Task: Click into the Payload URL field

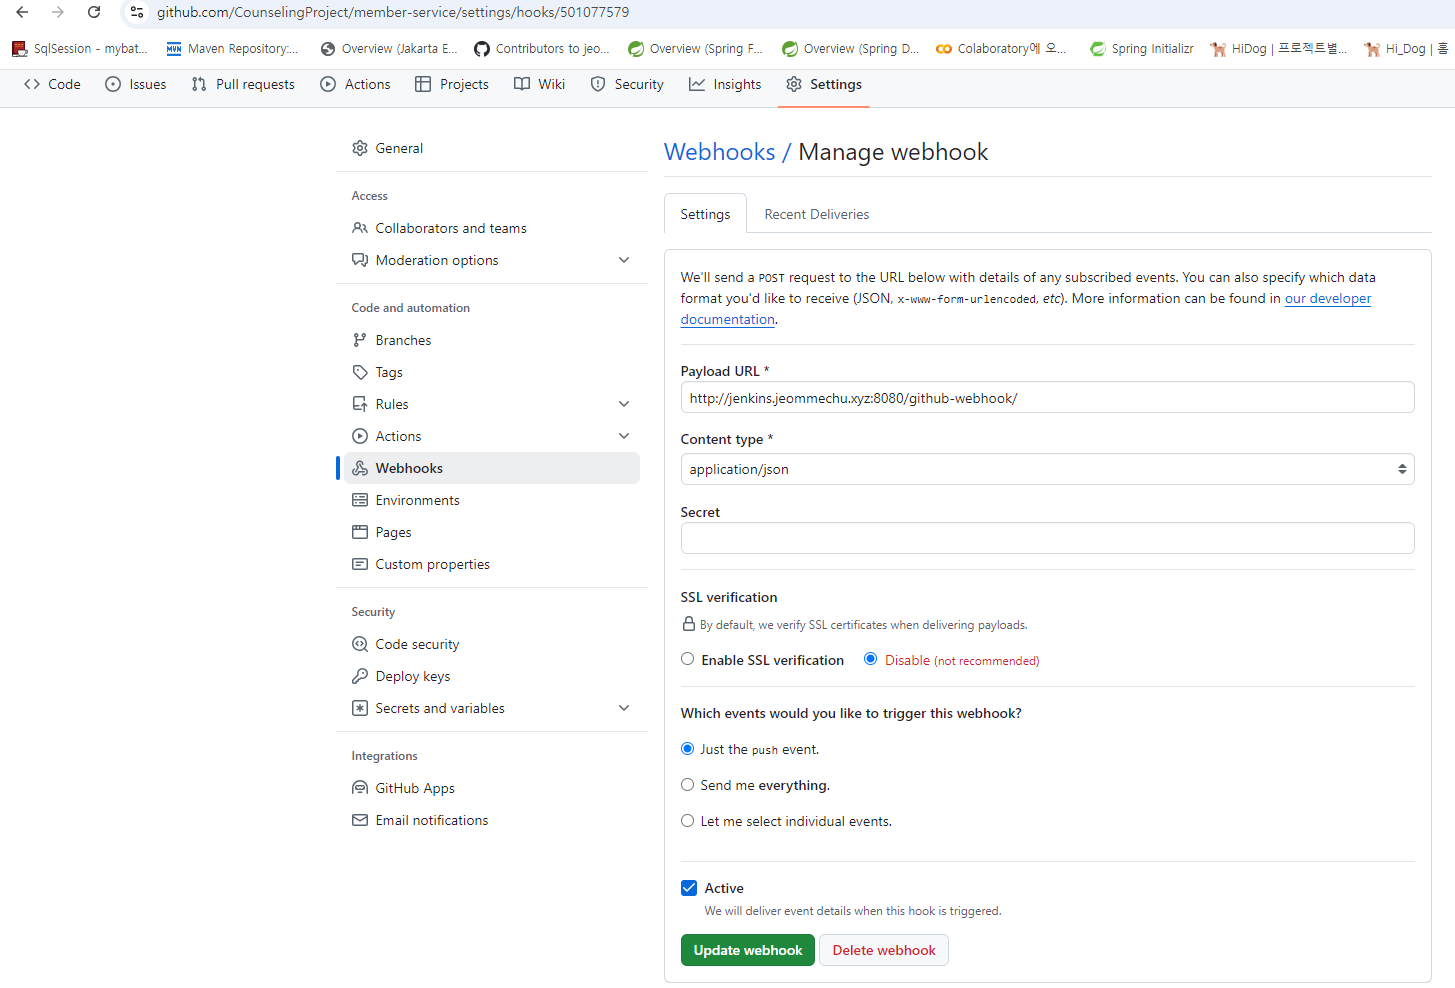Action: pos(1047,397)
